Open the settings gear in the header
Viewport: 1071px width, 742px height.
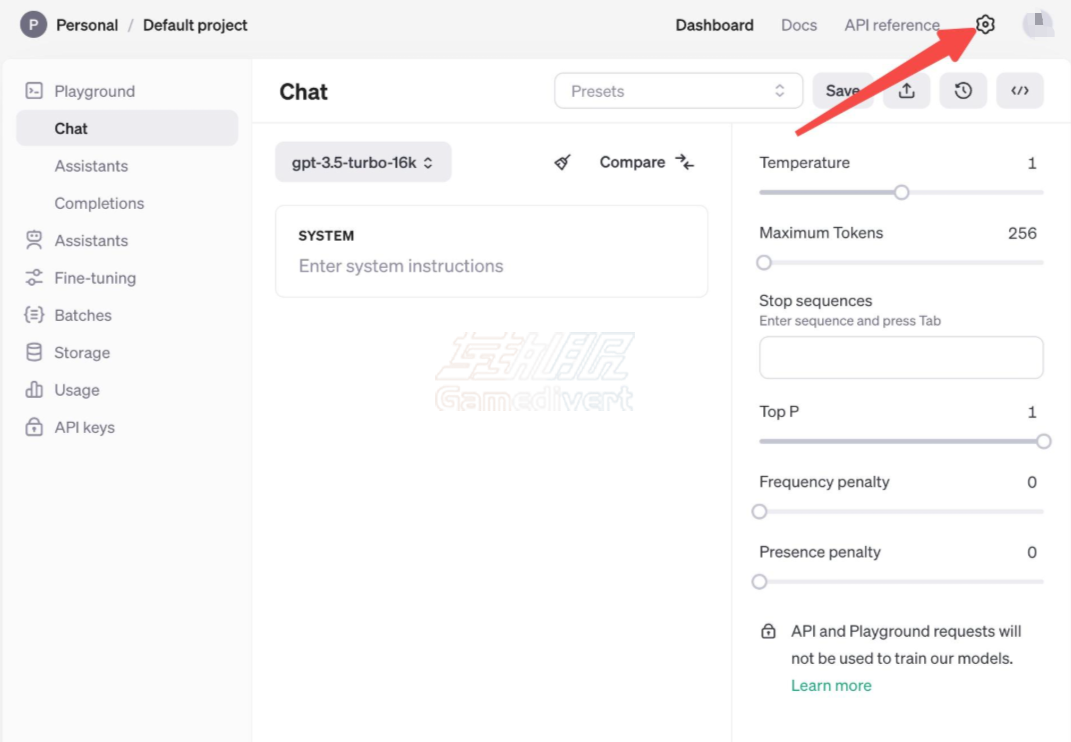[x=985, y=24]
